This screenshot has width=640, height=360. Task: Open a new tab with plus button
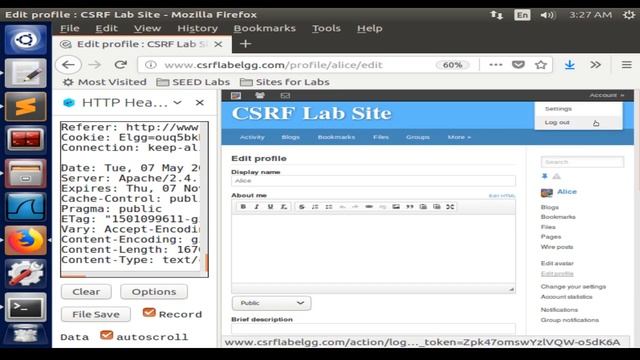pyautogui.click(x=245, y=44)
